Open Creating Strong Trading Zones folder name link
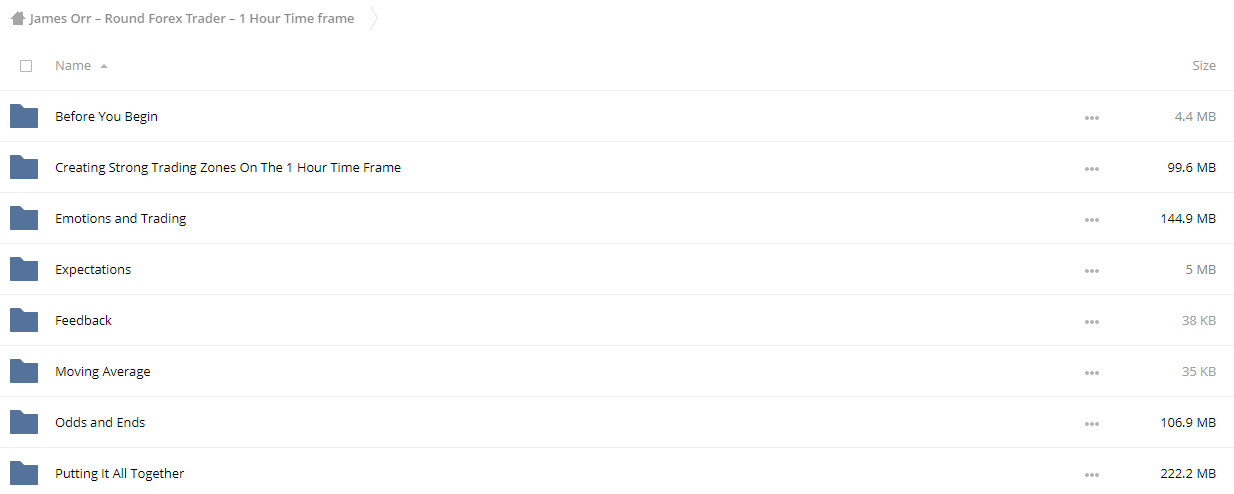 click(228, 167)
